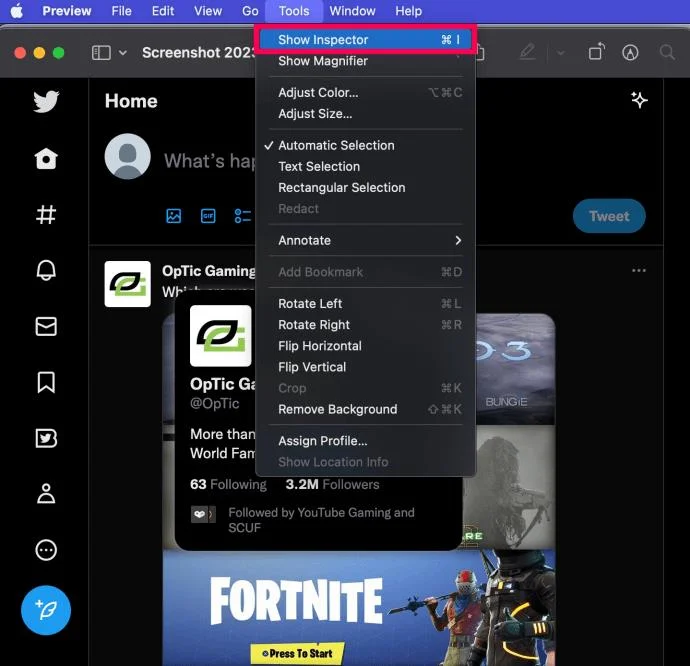Screen dimensions: 690x666
Task: Close the open Tools menu
Action: pos(294,11)
